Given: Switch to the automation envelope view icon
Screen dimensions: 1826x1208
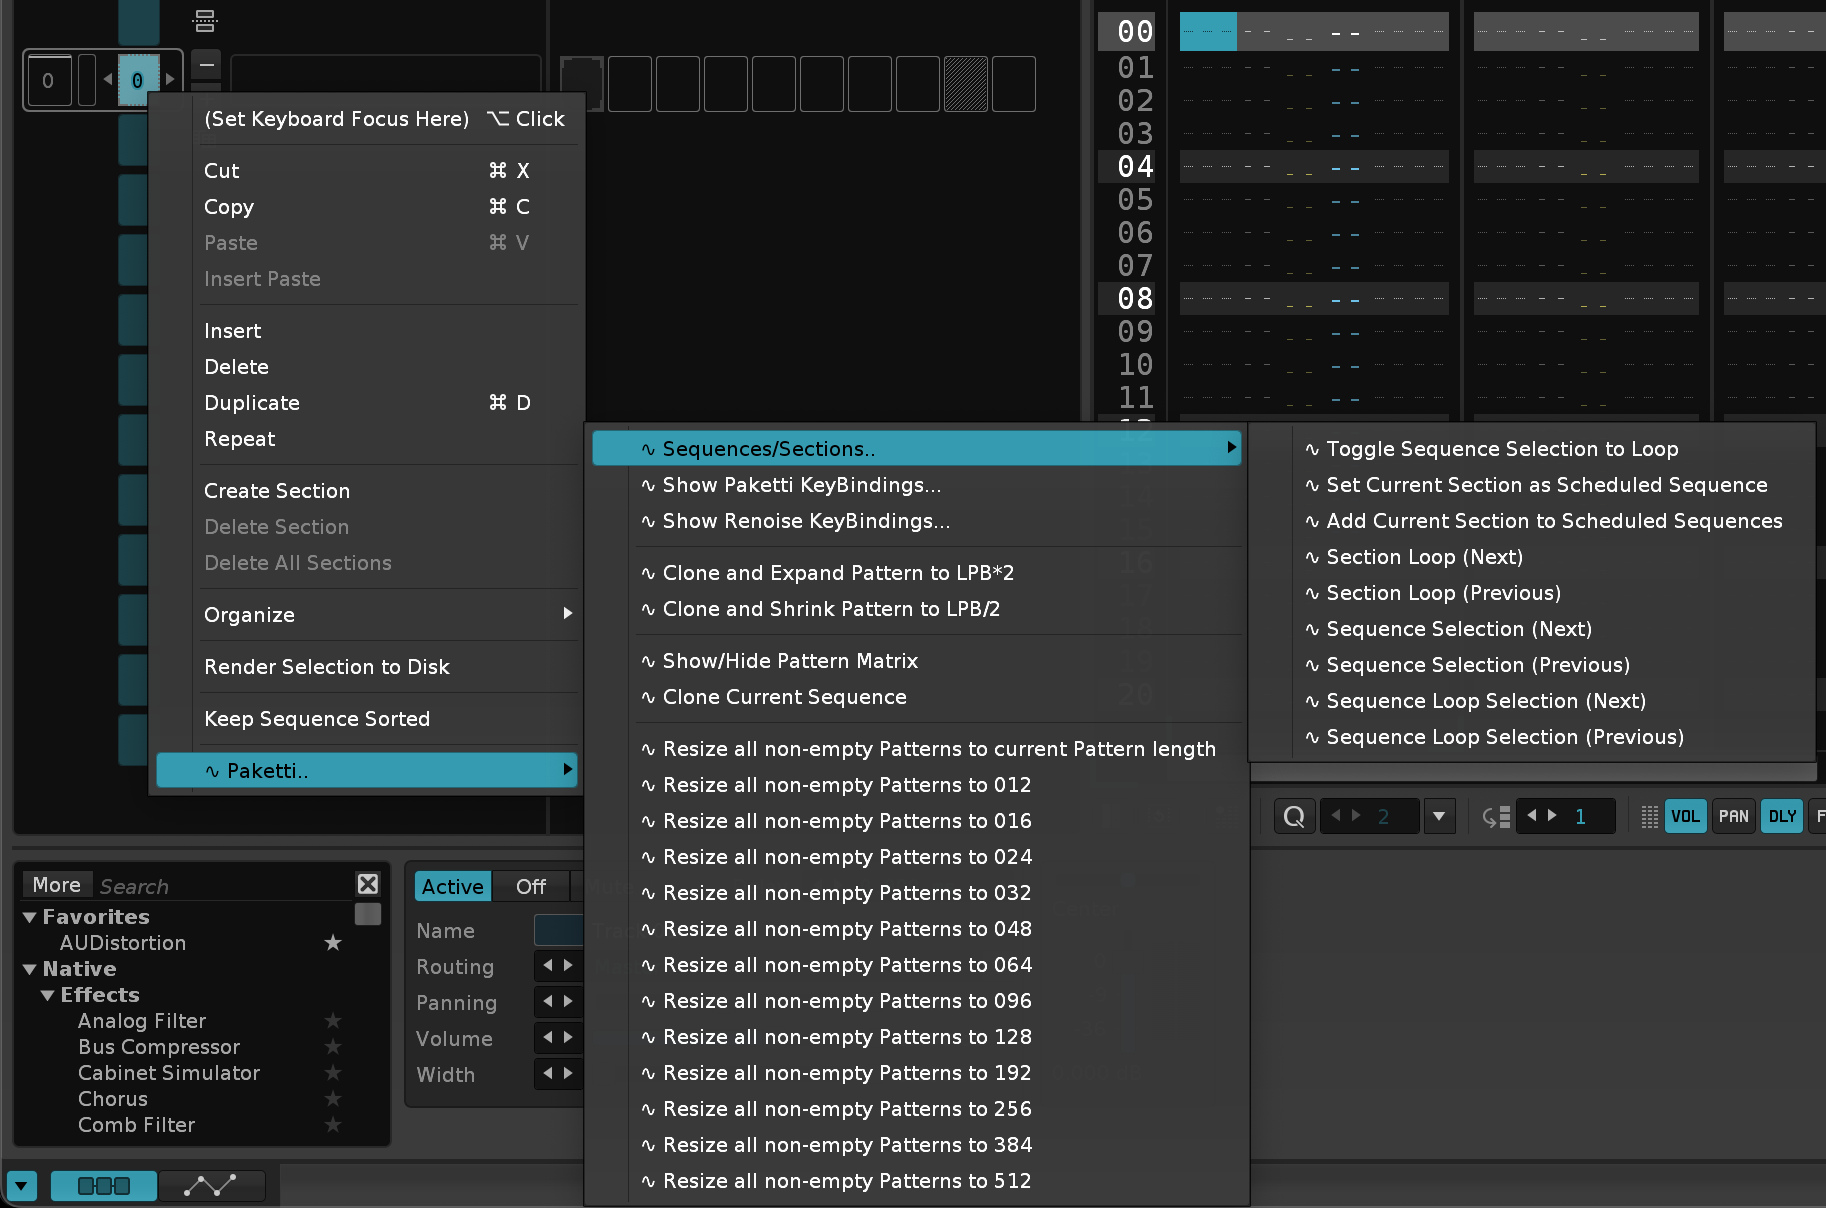Looking at the screenshot, I should tap(211, 1186).
